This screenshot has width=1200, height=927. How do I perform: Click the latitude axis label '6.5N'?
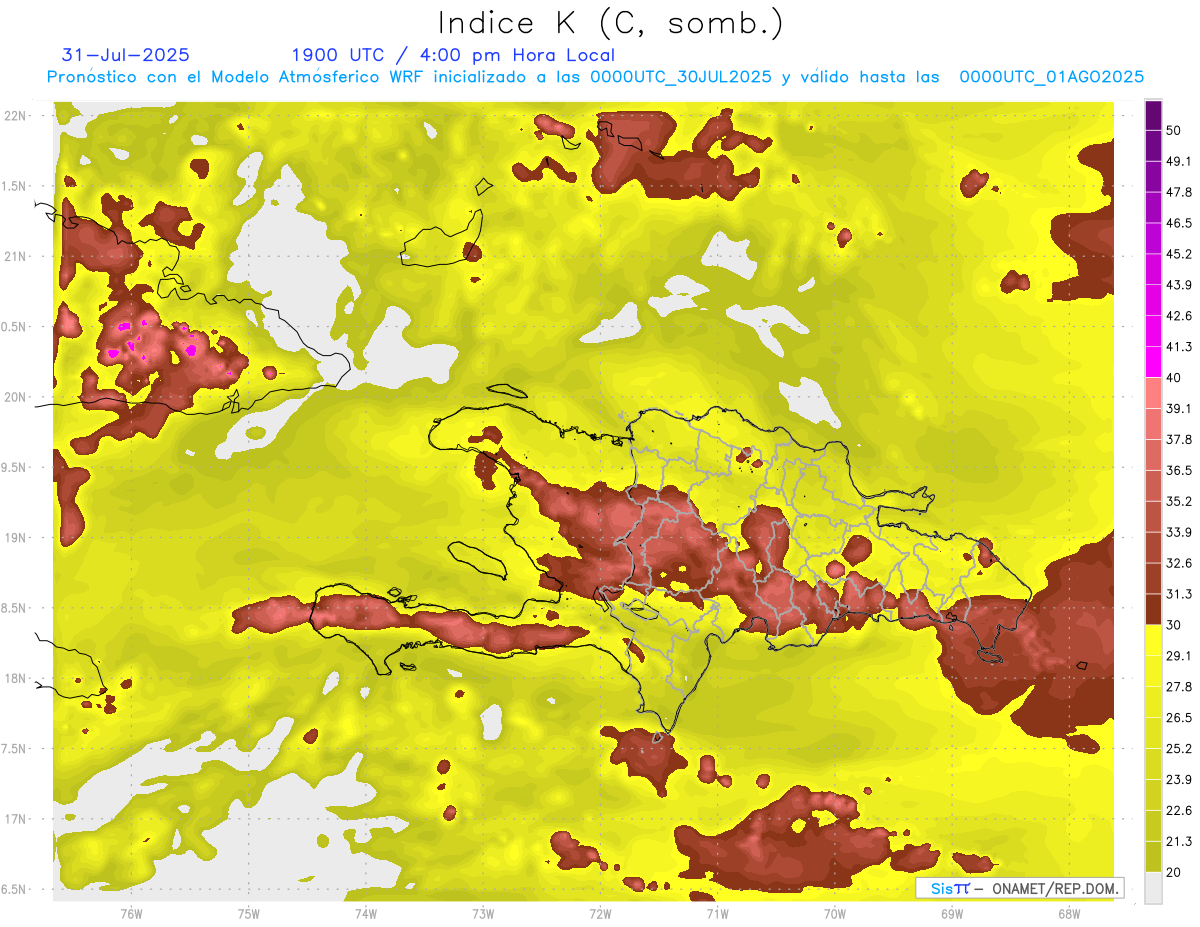pyautogui.click(x=15, y=889)
